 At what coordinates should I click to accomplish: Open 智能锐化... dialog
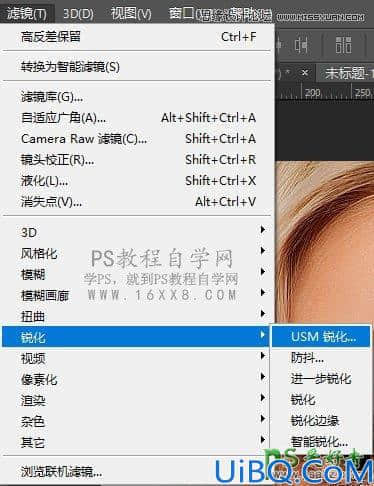321,442
